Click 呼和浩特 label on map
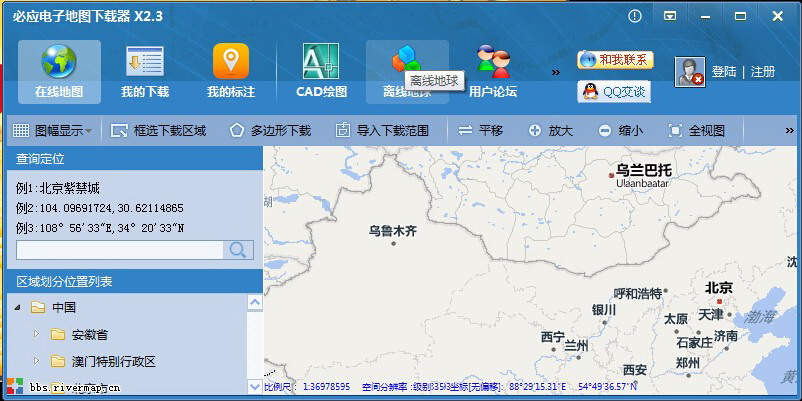The image size is (802, 401). coord(638,294)
